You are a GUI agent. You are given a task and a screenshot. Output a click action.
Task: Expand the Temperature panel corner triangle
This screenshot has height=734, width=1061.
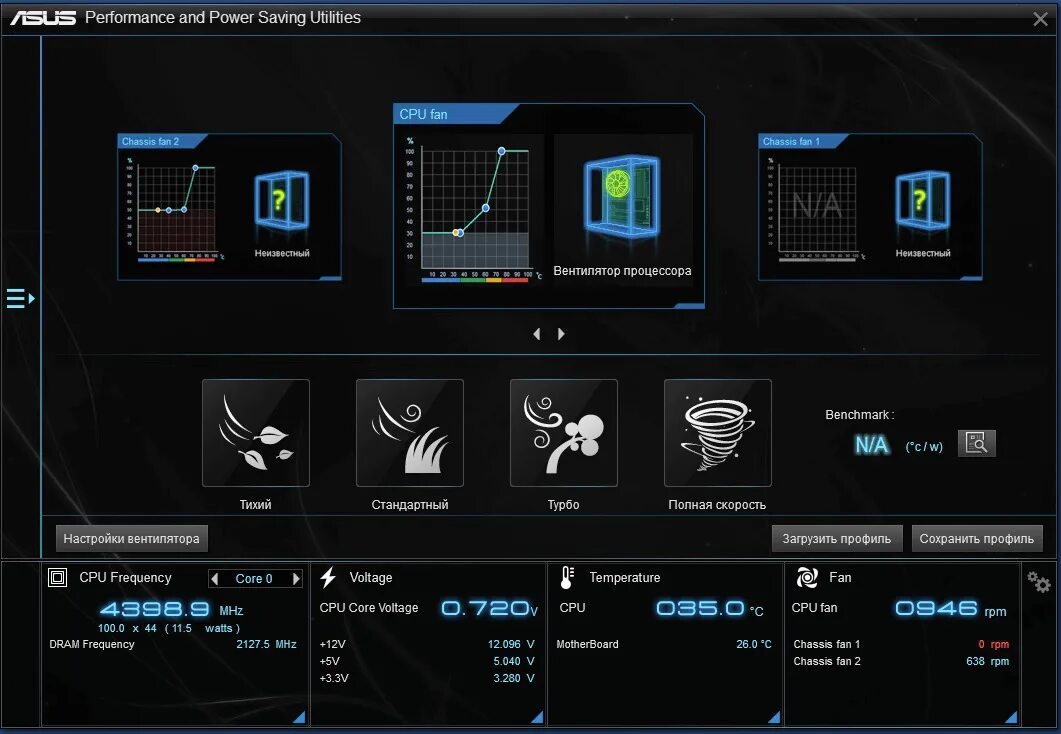[774, 717]
